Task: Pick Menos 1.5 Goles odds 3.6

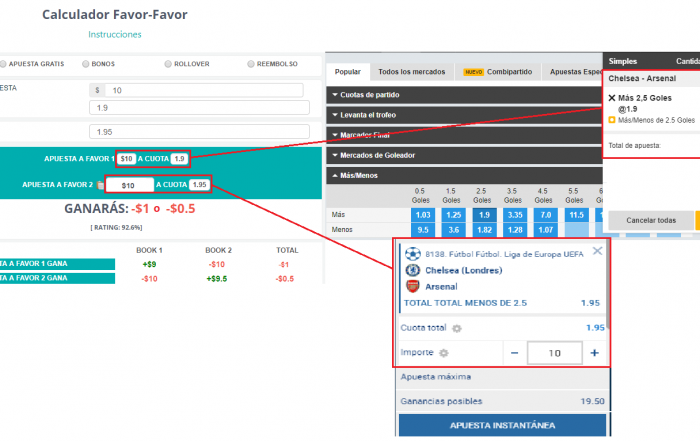Action: (x=454, y=230)
